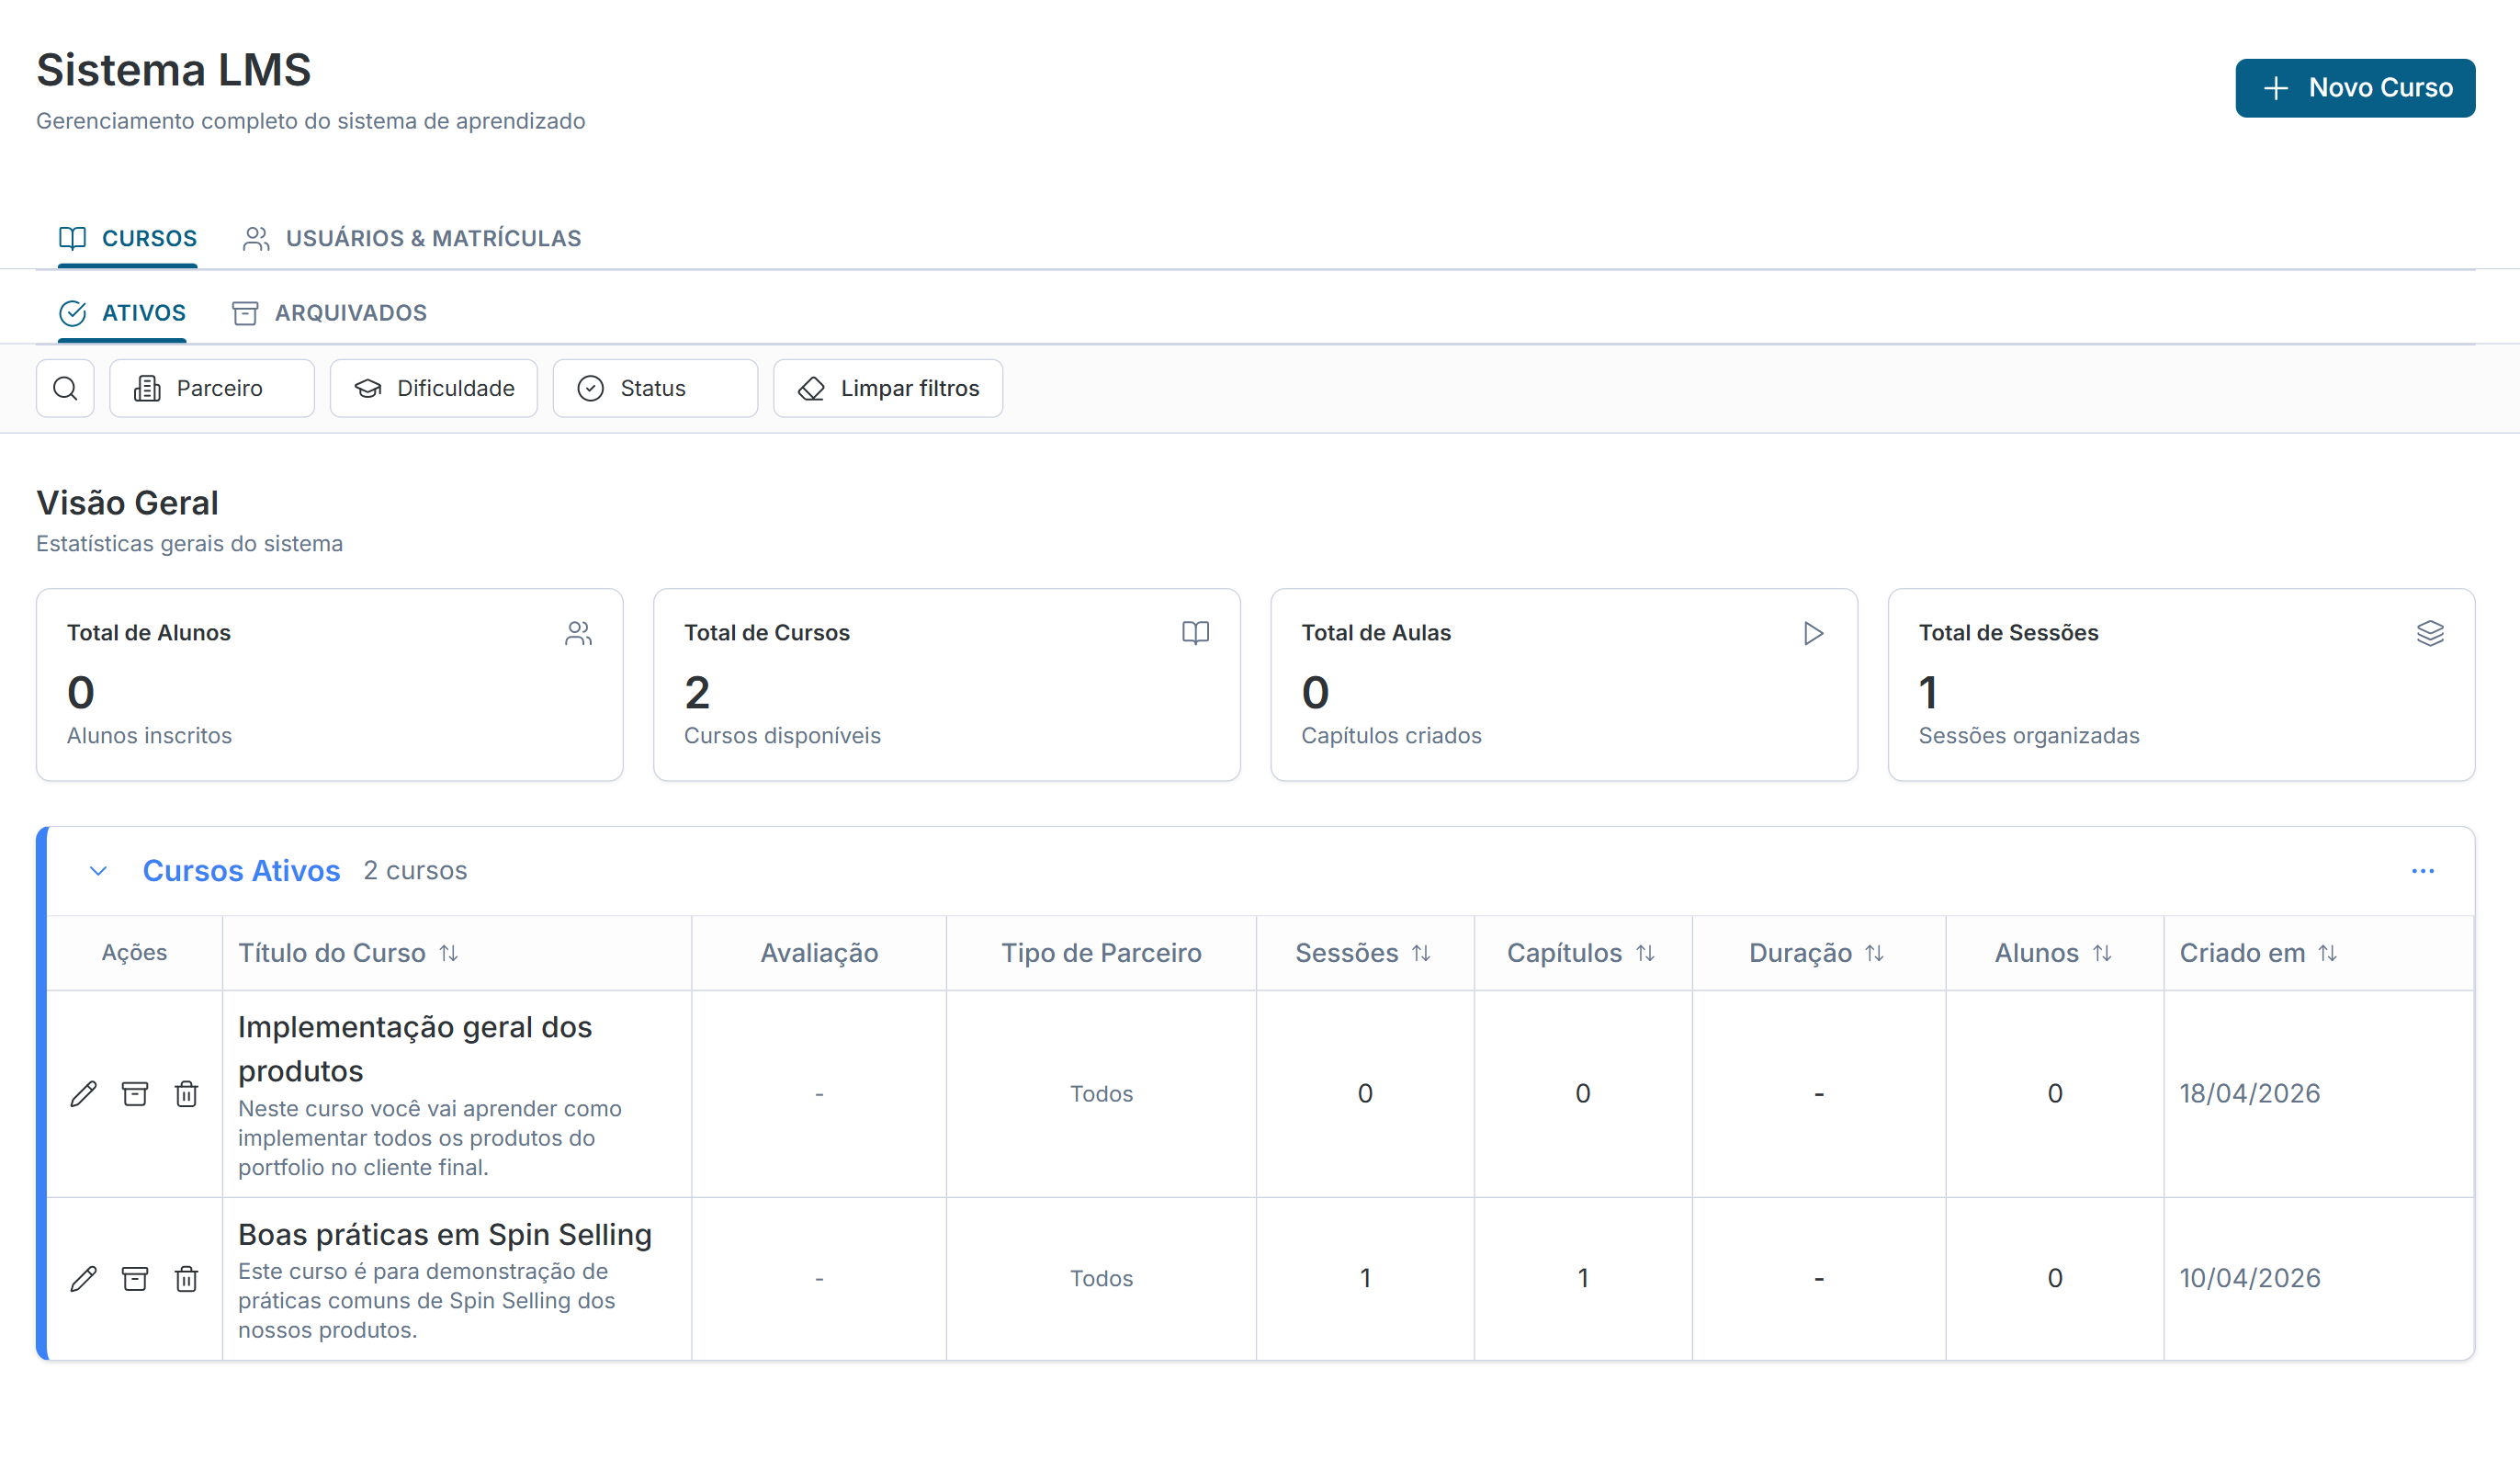The height and width of the screenshot is (1459, 2520).
Task: Select the ATIVOS sub-tab
Action: click(122, 313)
